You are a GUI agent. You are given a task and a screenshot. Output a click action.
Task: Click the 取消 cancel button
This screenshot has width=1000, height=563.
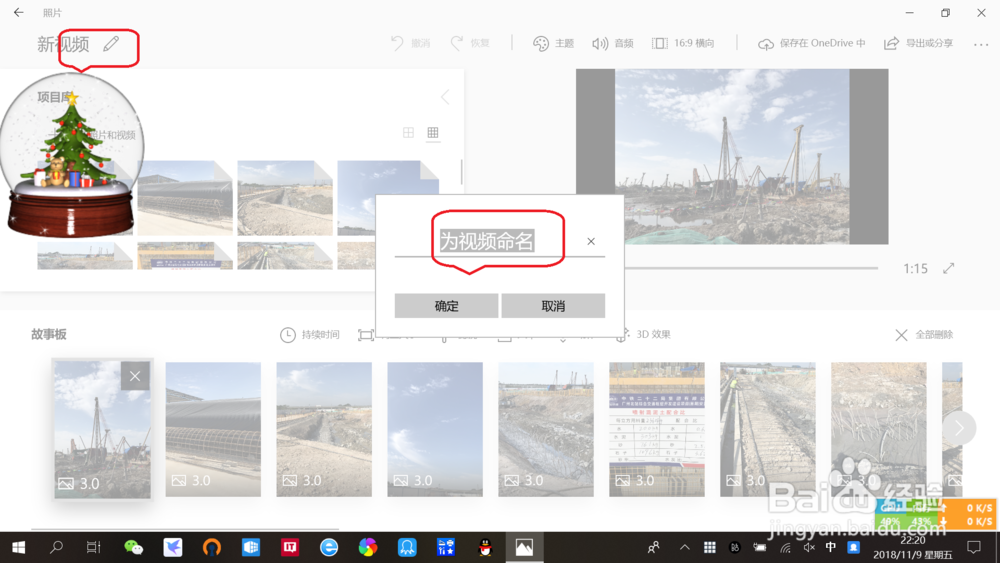(x=553, y=306)
